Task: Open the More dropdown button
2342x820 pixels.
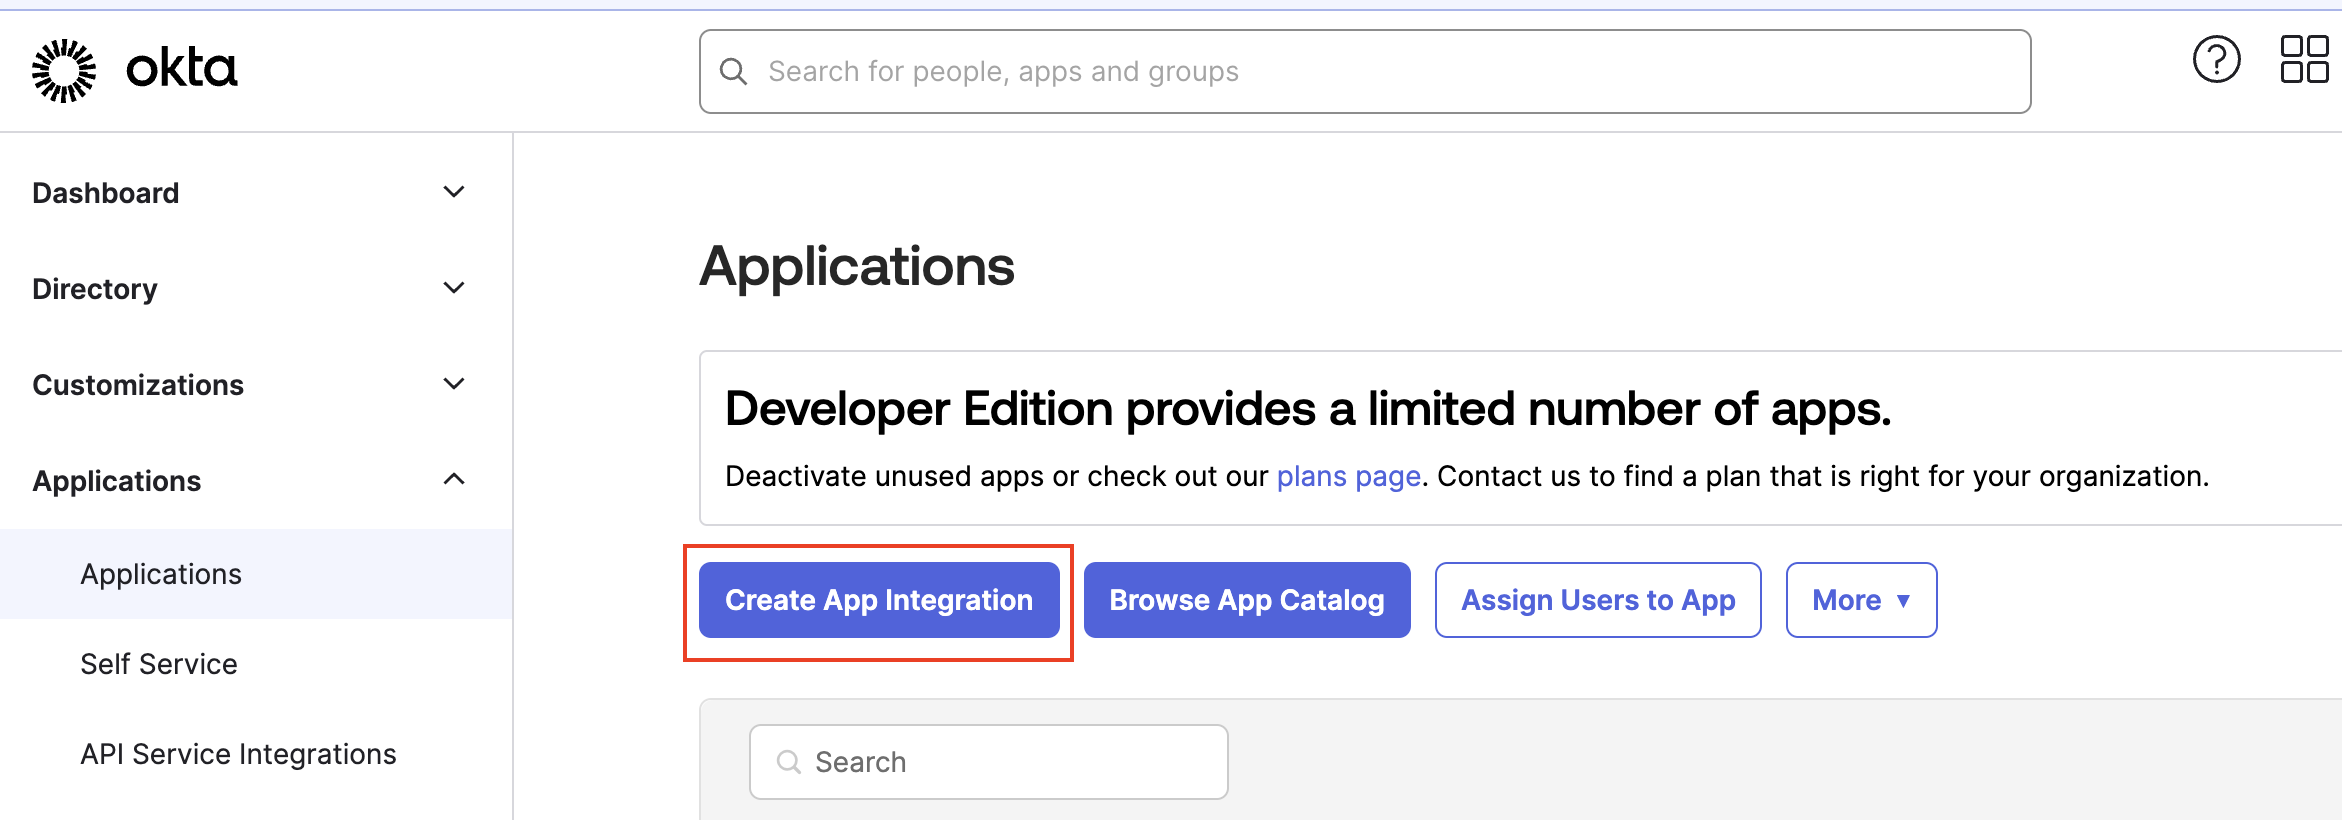Action: click(1861, 600)
